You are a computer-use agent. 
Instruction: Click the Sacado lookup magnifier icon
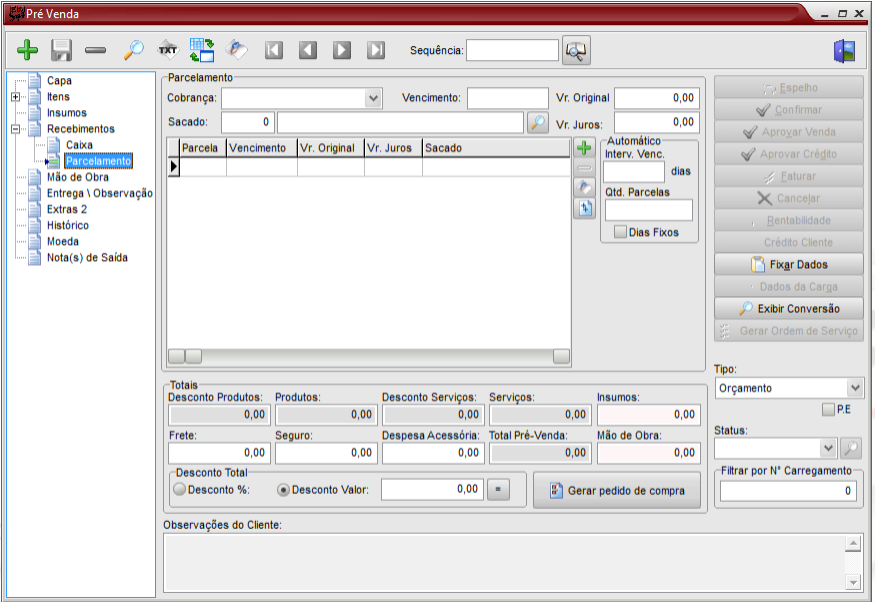(538, 122)
